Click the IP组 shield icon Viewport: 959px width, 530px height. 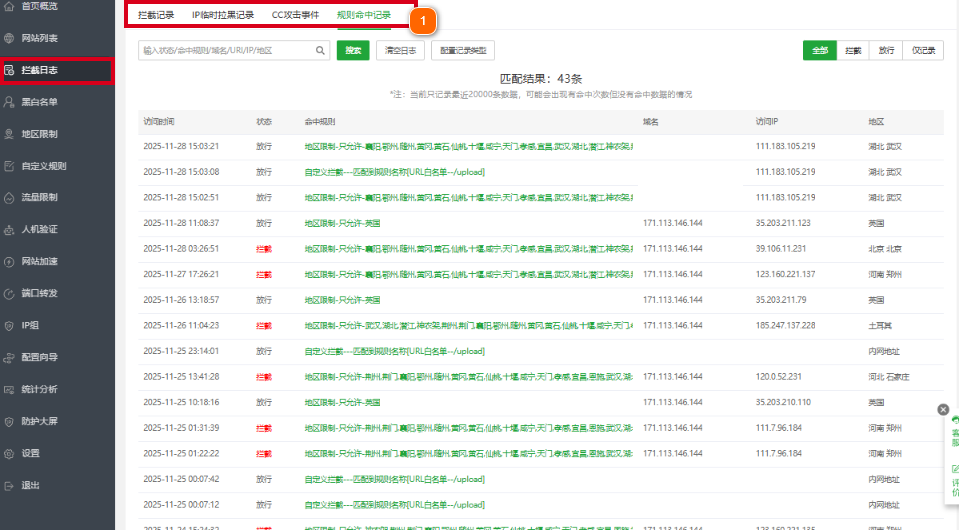tap(9, 326)
